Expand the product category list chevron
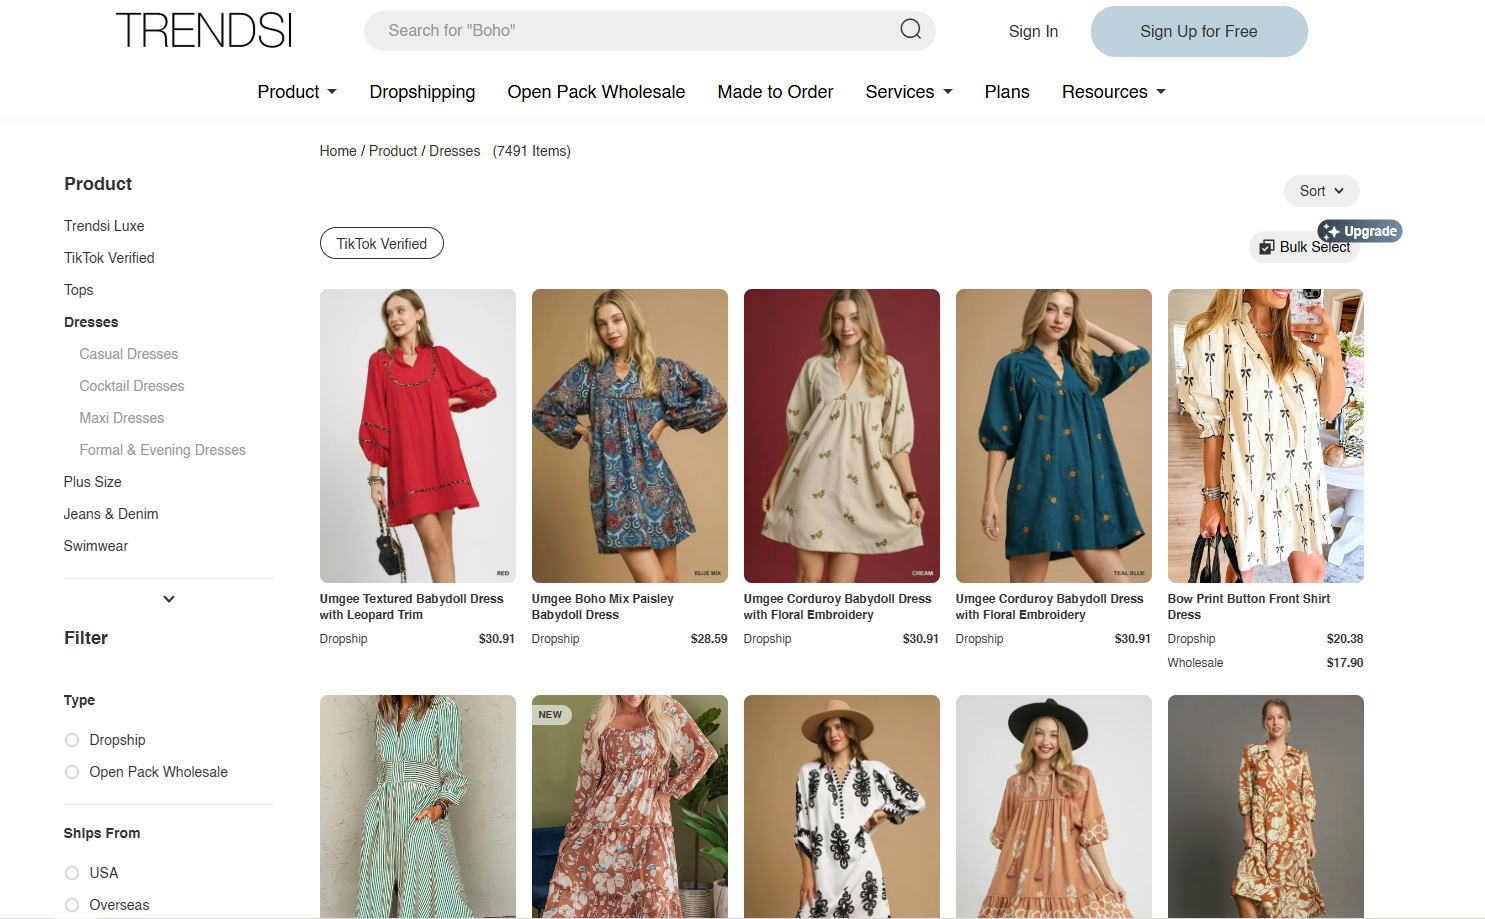This screenshot has width=1485, height=919. (169, 599)
